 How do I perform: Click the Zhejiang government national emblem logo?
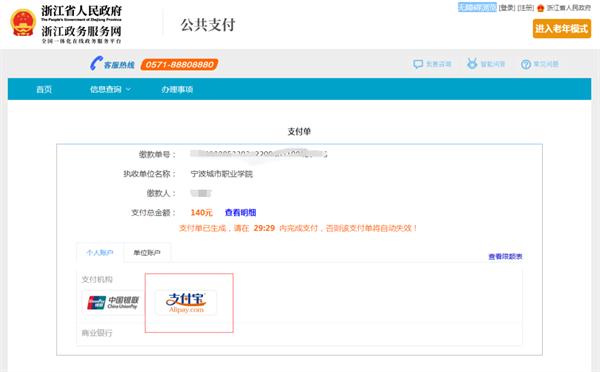(23, 23)
